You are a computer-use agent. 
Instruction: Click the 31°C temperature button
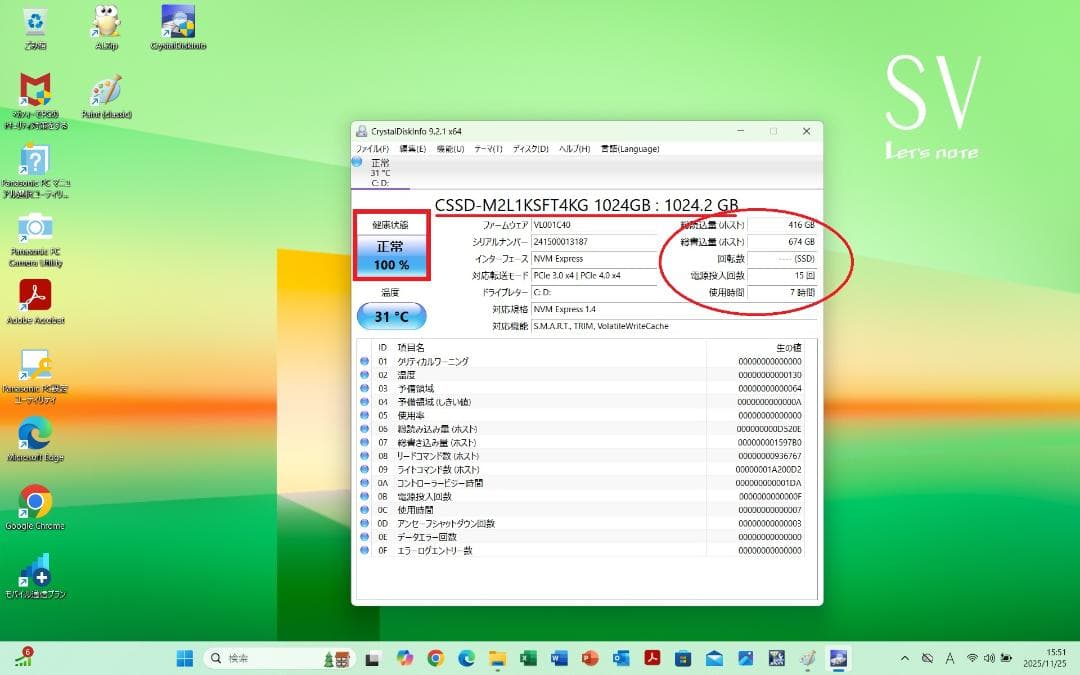392,316
